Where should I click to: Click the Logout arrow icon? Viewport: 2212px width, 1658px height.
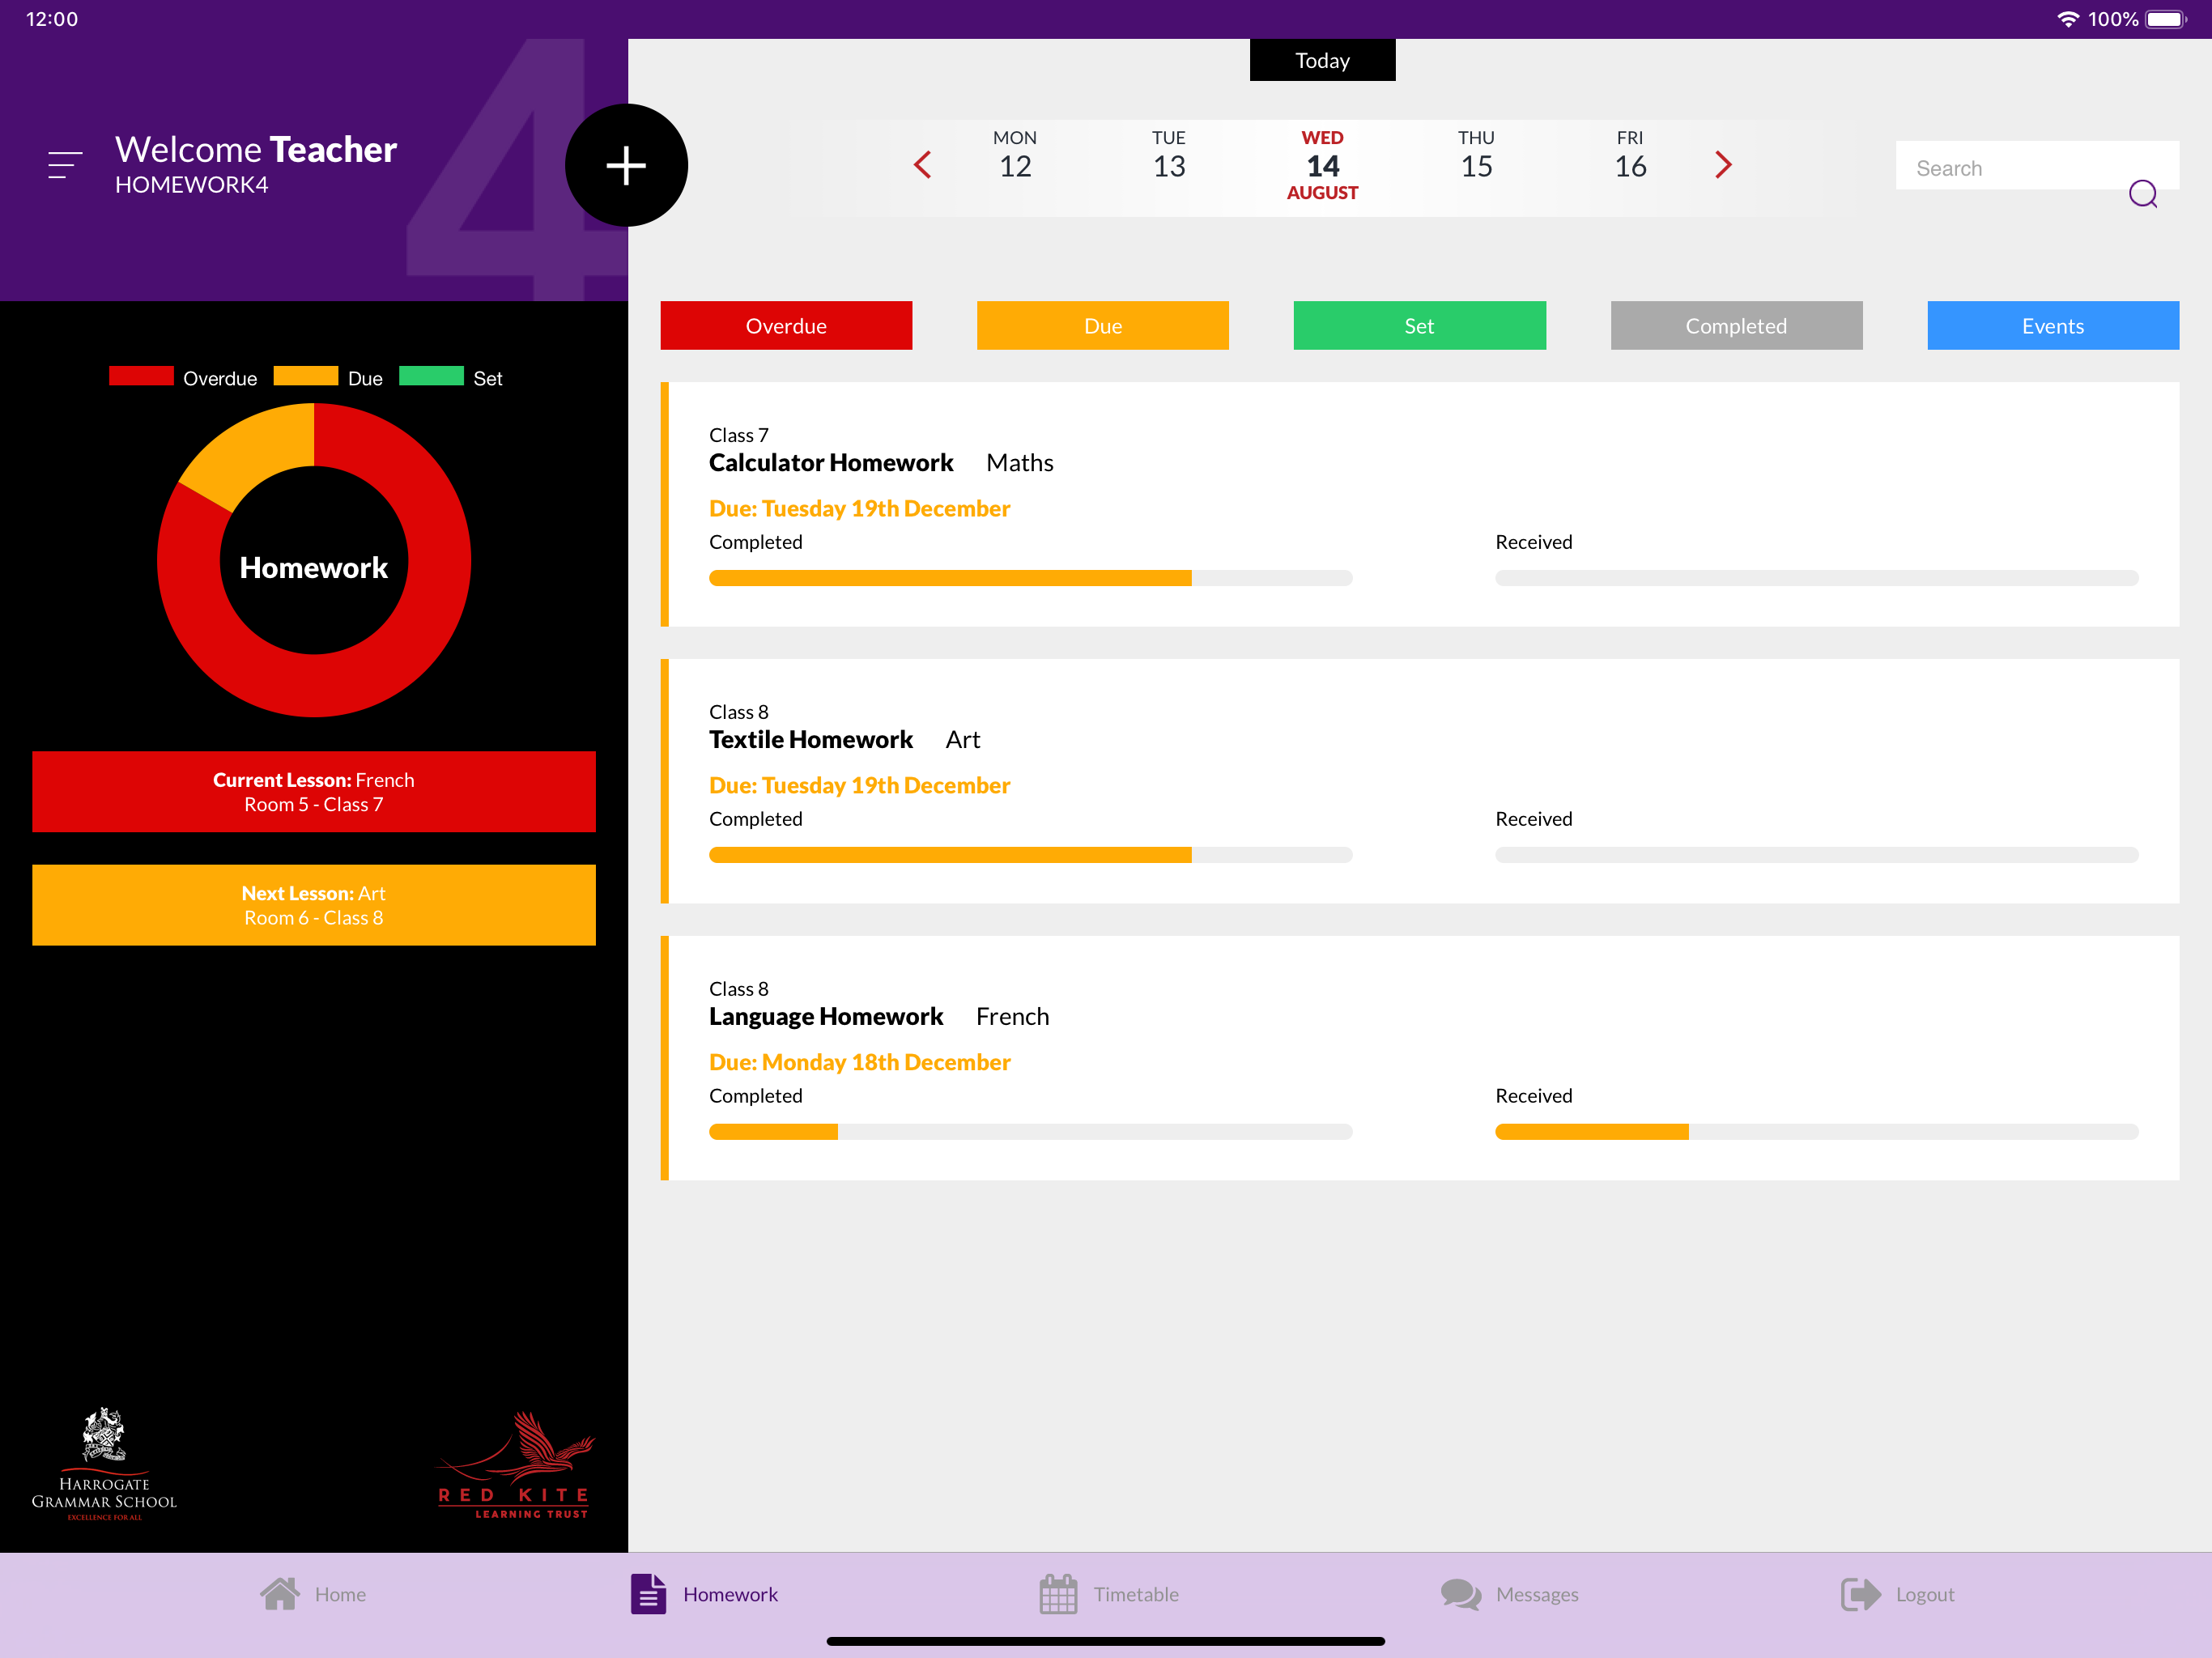pyautogui.click(x=1860, y=1594)
